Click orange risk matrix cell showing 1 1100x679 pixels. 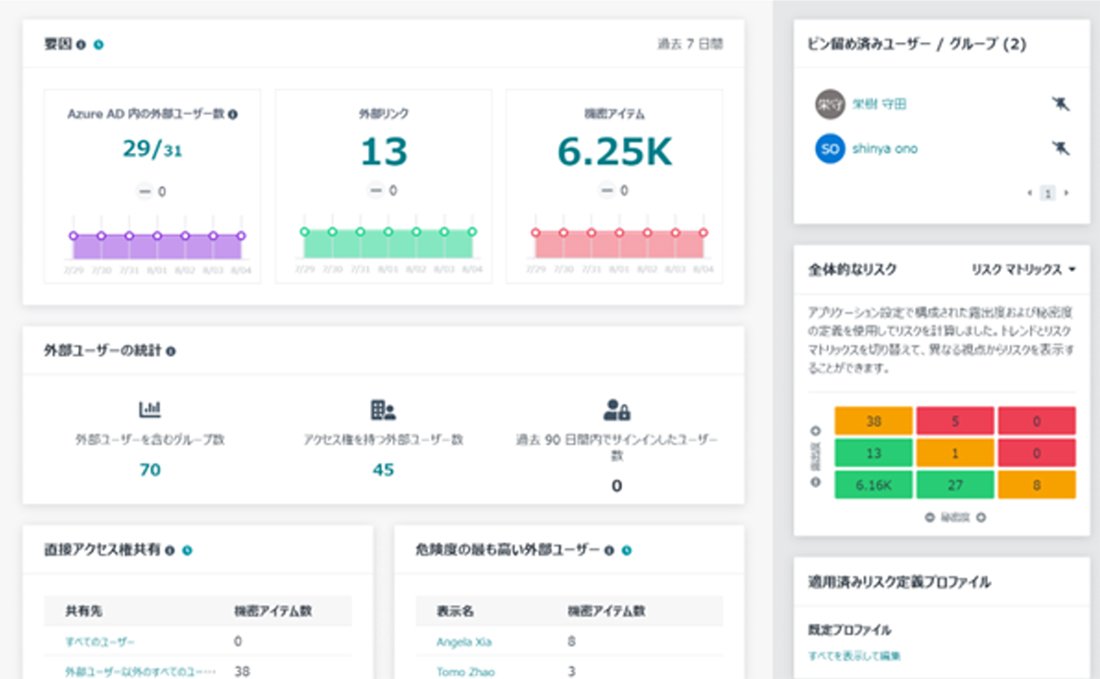click(x=955, y=453)
